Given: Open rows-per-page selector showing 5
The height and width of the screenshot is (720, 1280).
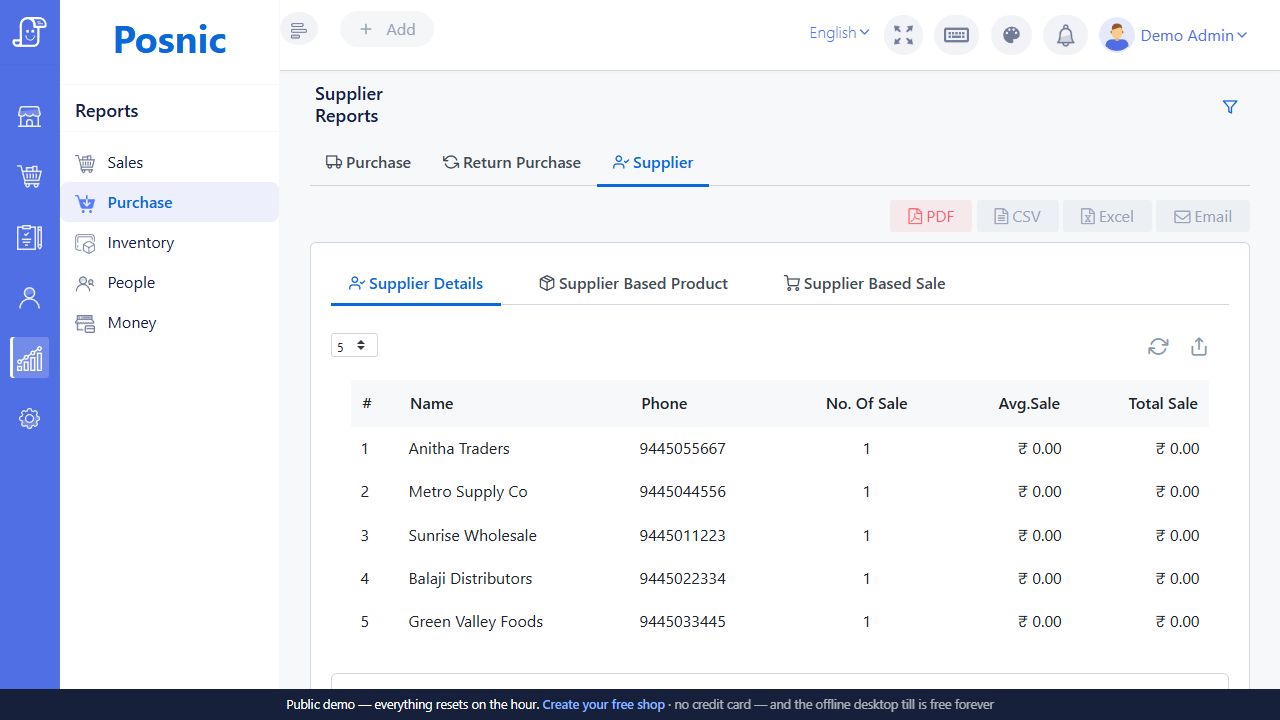Looking at the screenshot, I should pos(354,345).
